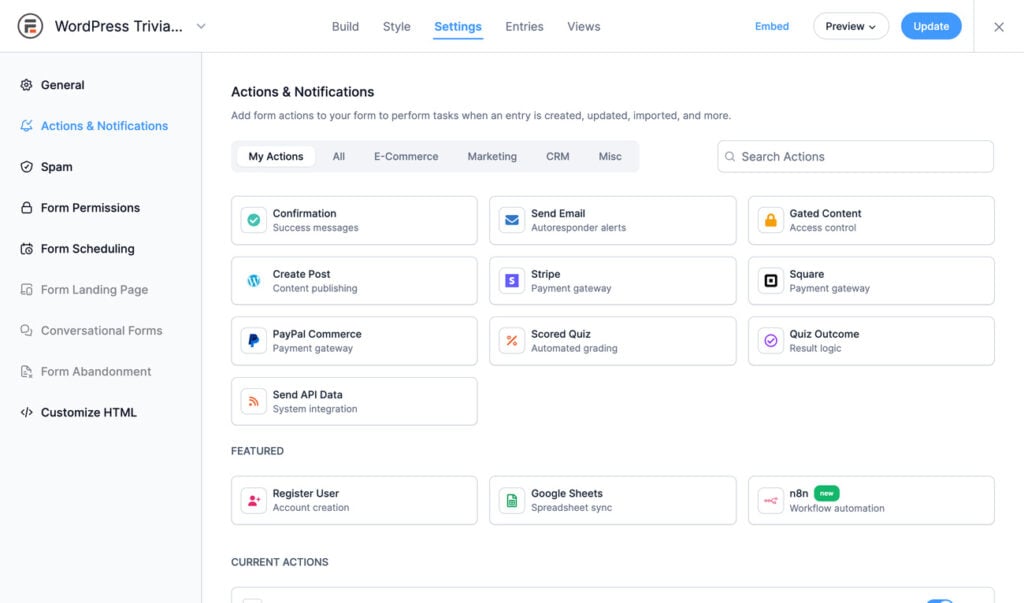
Task: Filter actions by E-Commerce
Action: coord(406,156)
